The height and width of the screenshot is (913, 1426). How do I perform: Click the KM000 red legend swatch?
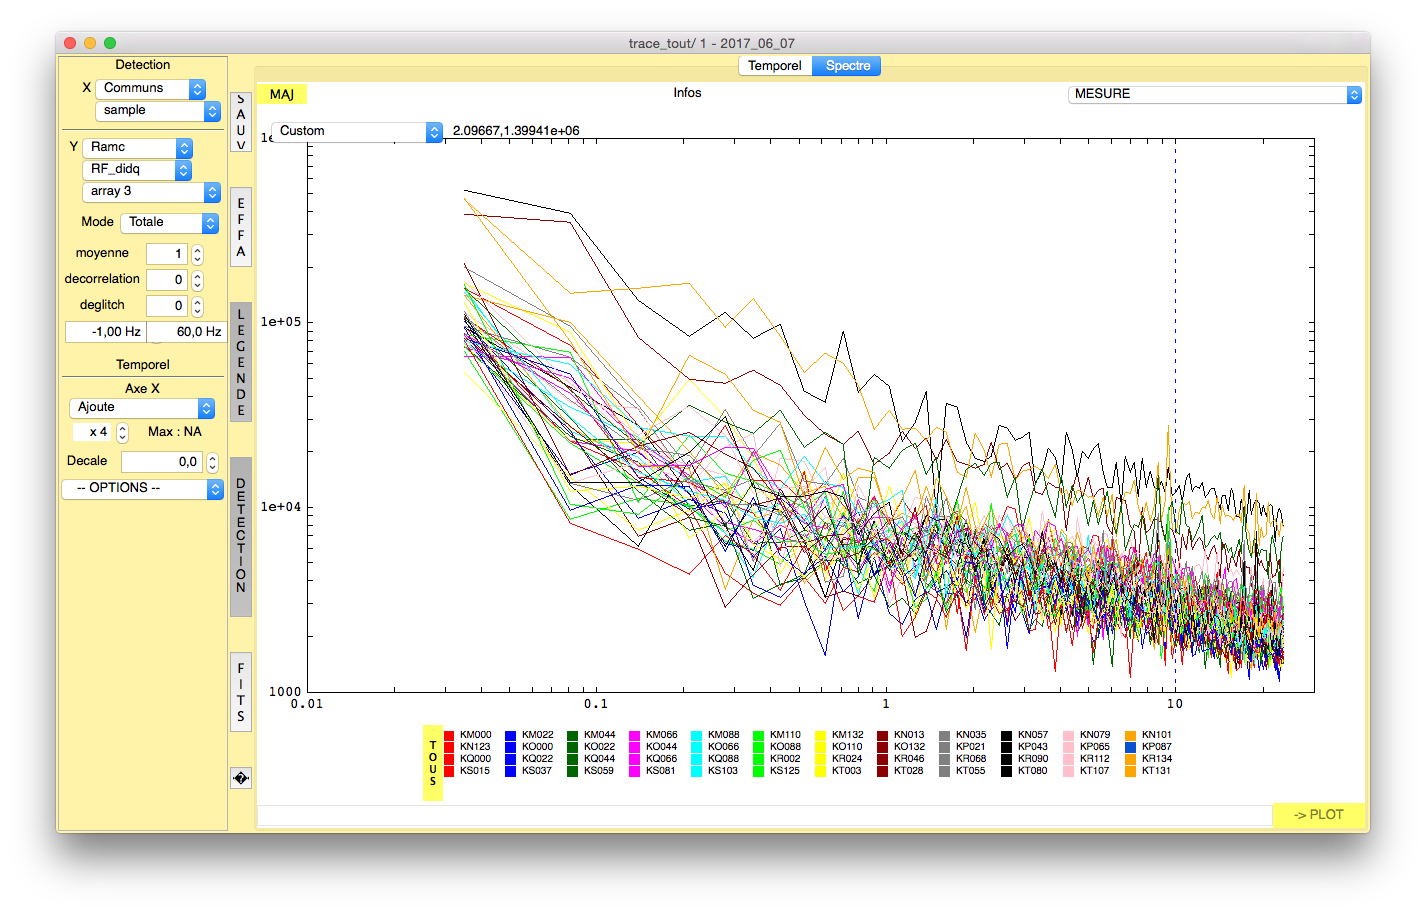pyautogui.click(x=449, y=735)
